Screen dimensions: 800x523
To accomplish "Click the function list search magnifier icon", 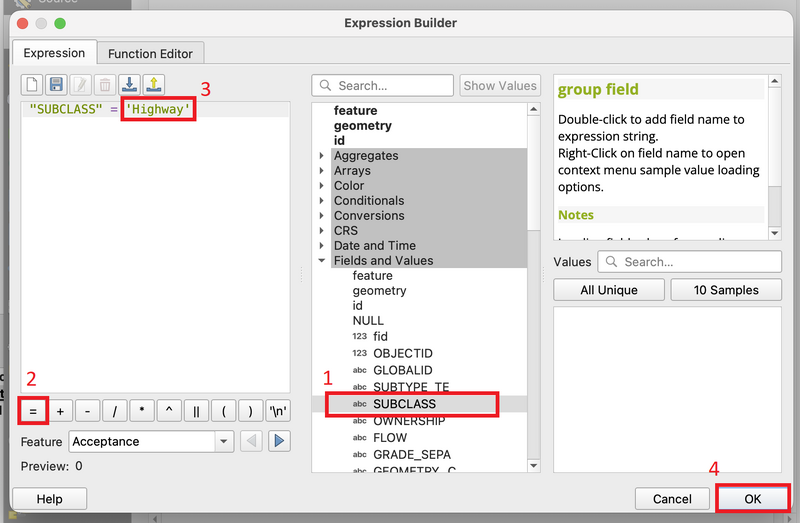I will 325,85.
